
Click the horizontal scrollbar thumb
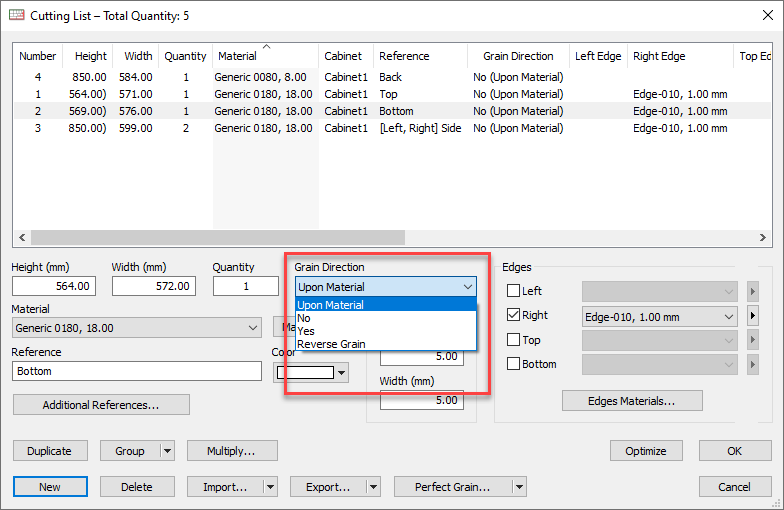point(218,237)
